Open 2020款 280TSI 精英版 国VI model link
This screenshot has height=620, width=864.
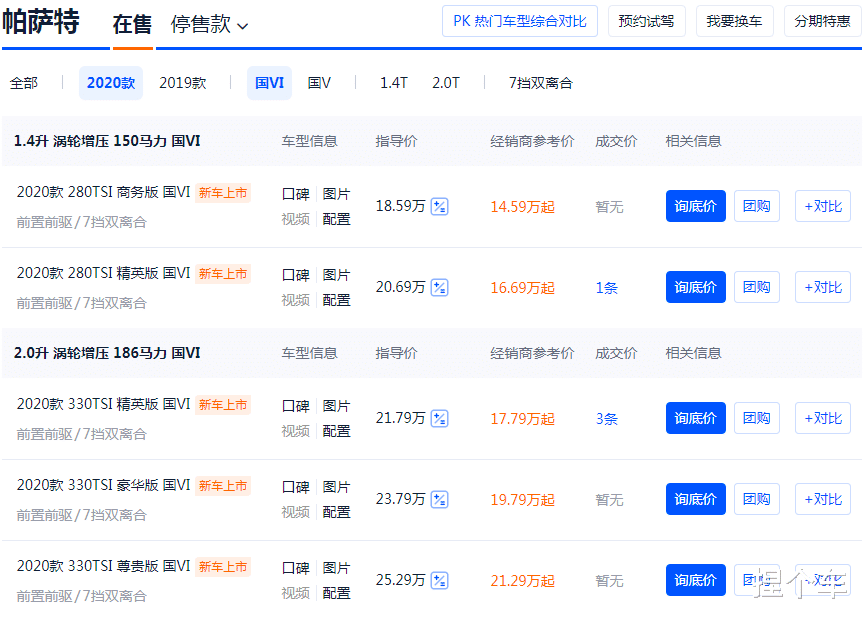[x=103, y=273]
